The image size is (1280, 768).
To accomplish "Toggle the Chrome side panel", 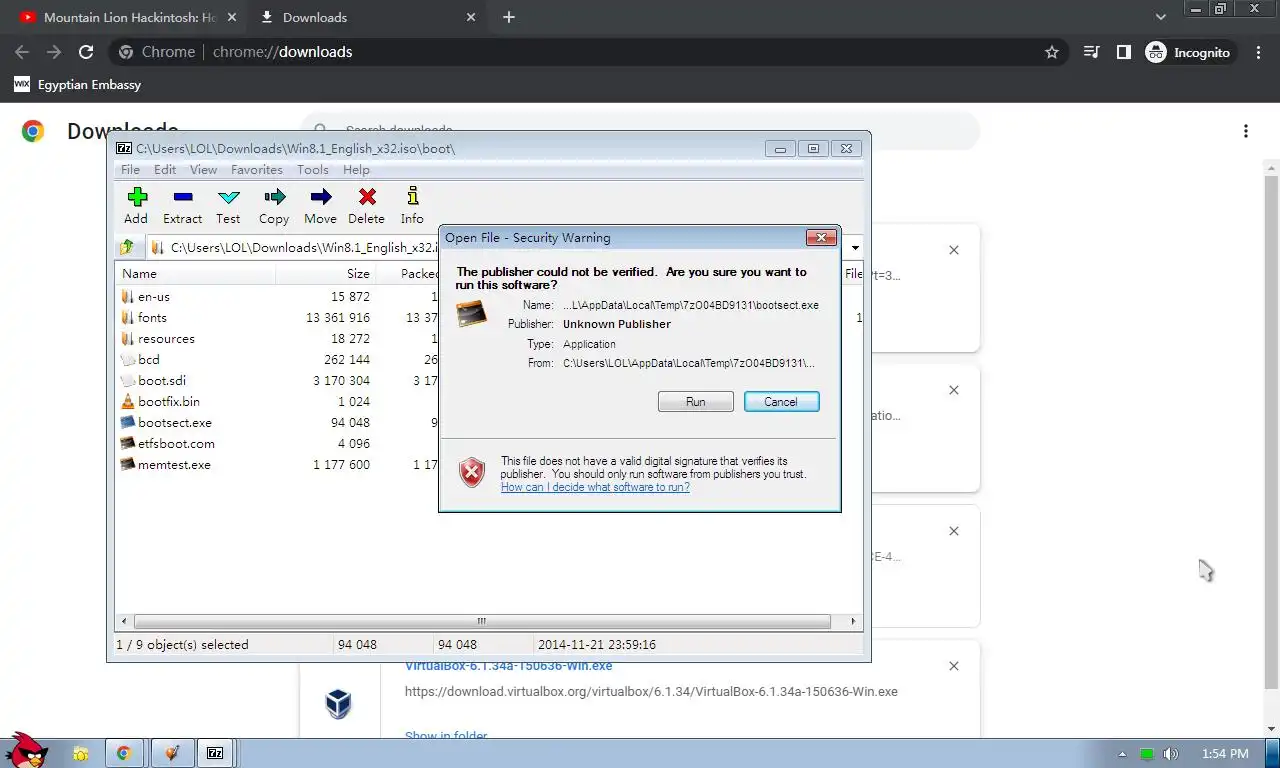I will point(1124,52).
